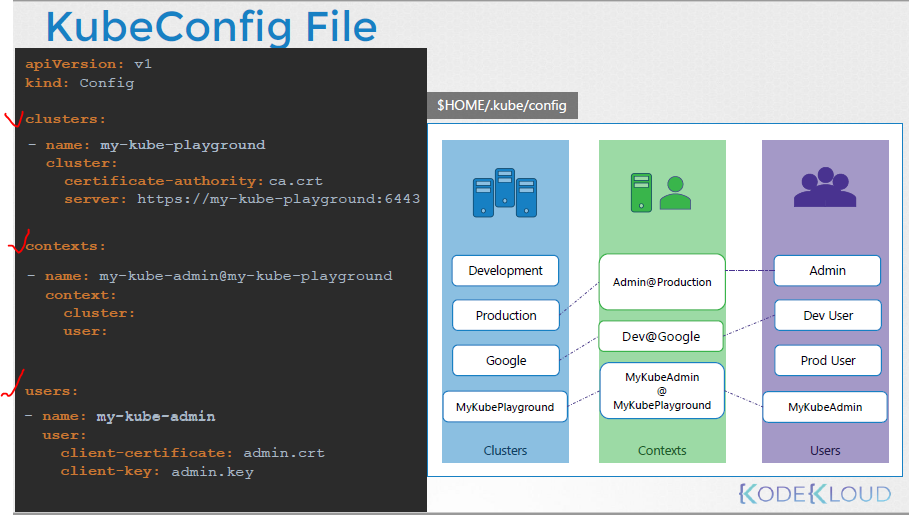Click the 'users:' key in YAML
The height and width of the screenshot is (515, 909).
[51, 391]
